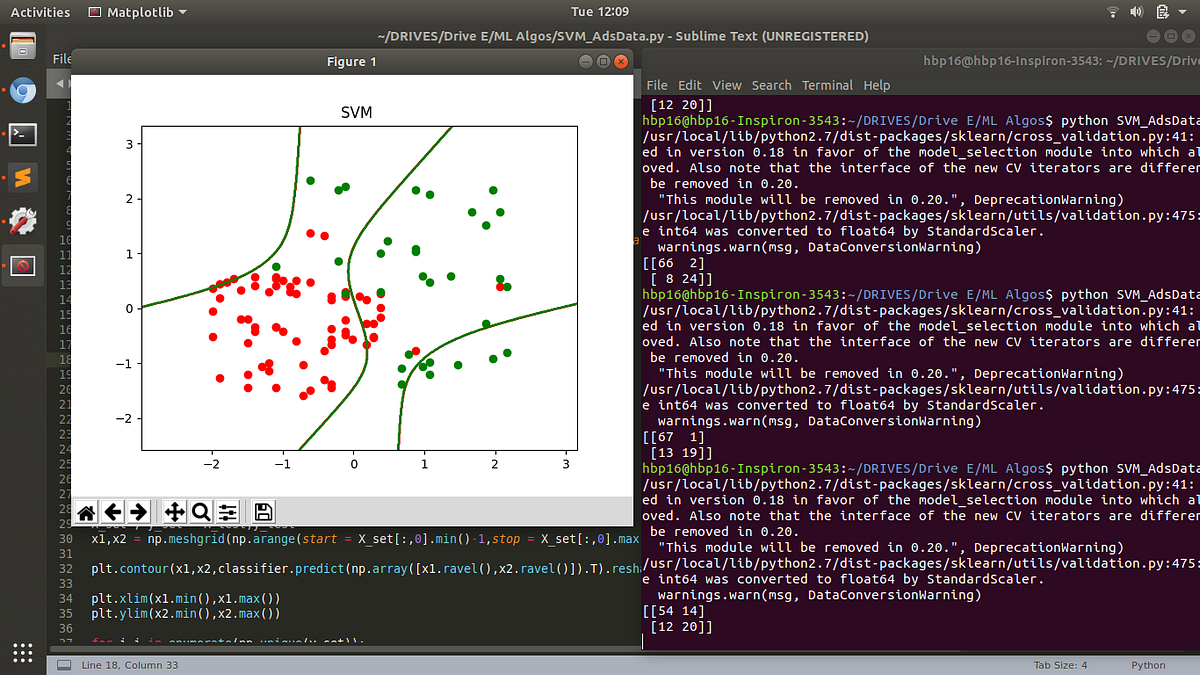Toggle the pan tool in the figure toolbar
Screen dimensions: 1200x675
(x=173, y=512)
